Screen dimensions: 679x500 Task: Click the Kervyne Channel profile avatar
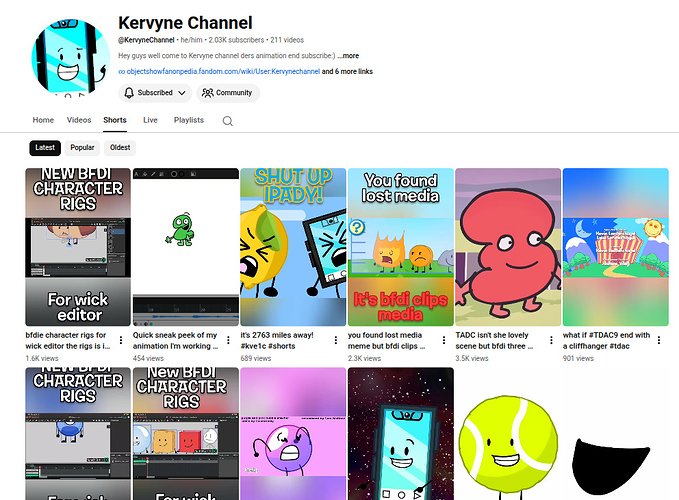pos(71,57)
